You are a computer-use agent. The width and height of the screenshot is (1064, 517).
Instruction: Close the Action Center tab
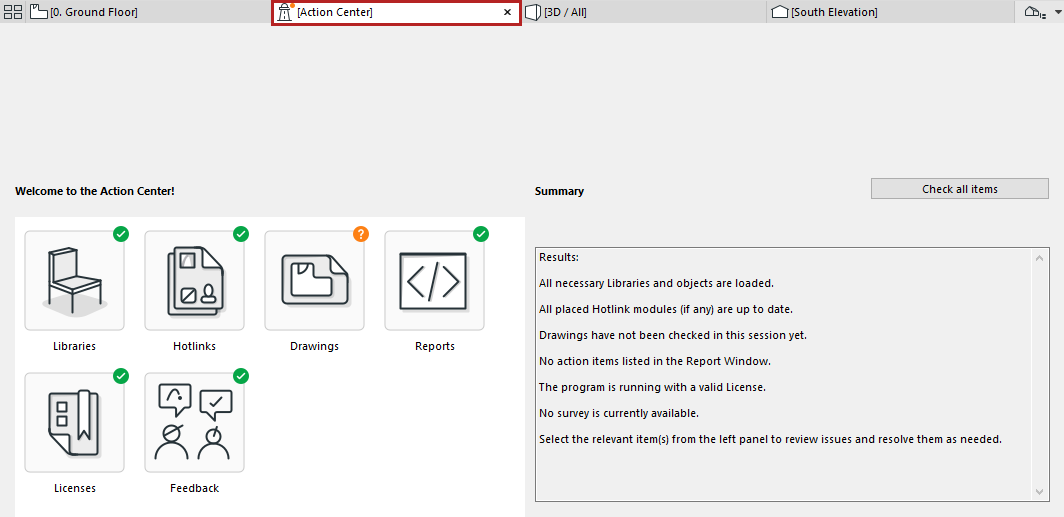click(507, 12)
